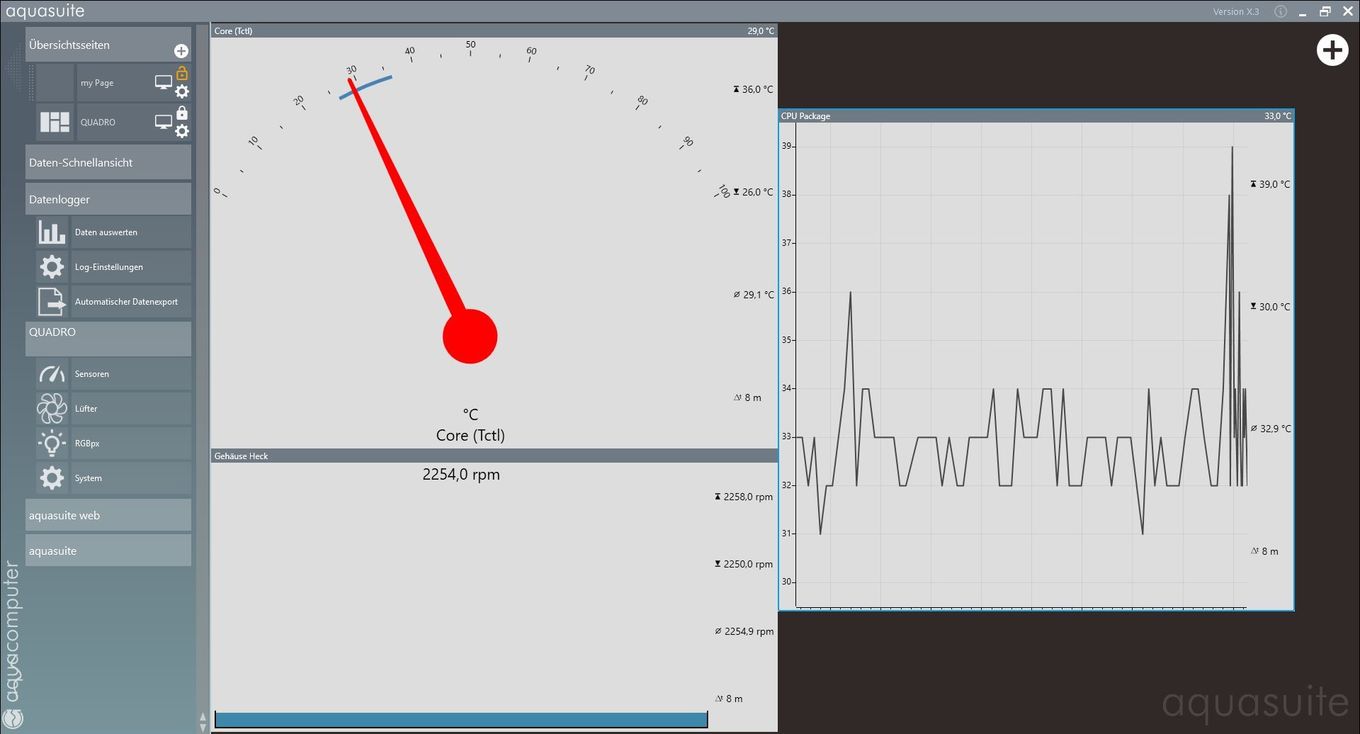Click the sidebar scroll arrows at bottom
The height and width of the screenshot is (734, 1360).
(203, 721)
